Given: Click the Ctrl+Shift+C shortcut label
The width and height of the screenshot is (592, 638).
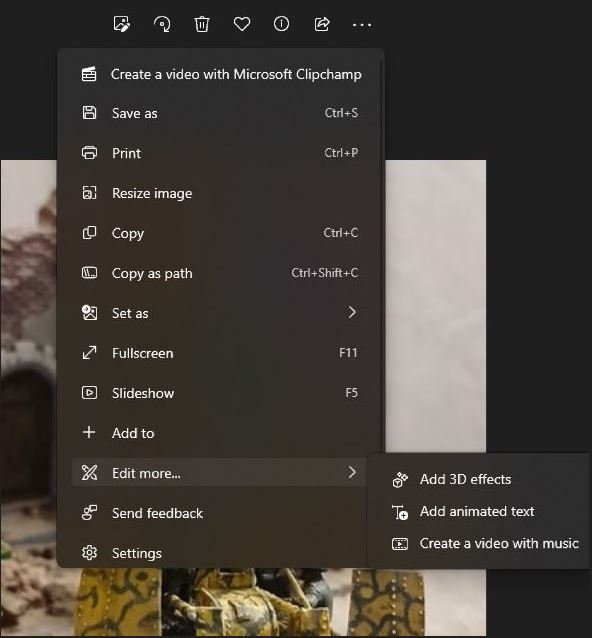Looking at the screenshot, I should click(x=325, y=273).
